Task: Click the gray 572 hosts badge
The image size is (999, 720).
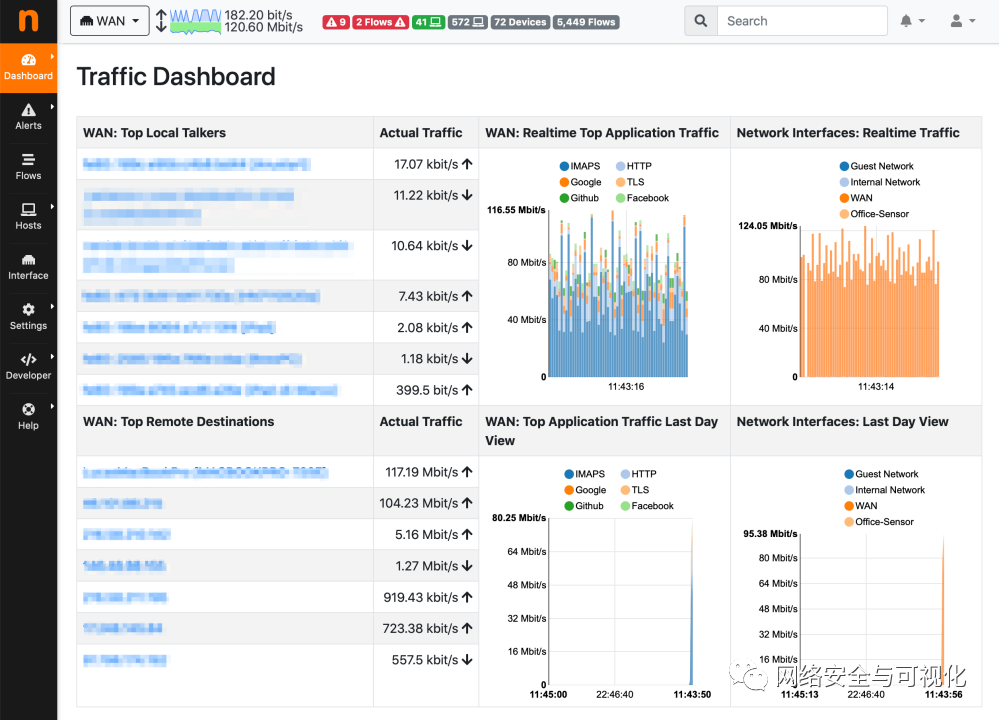Action: [x=468, y=22]
